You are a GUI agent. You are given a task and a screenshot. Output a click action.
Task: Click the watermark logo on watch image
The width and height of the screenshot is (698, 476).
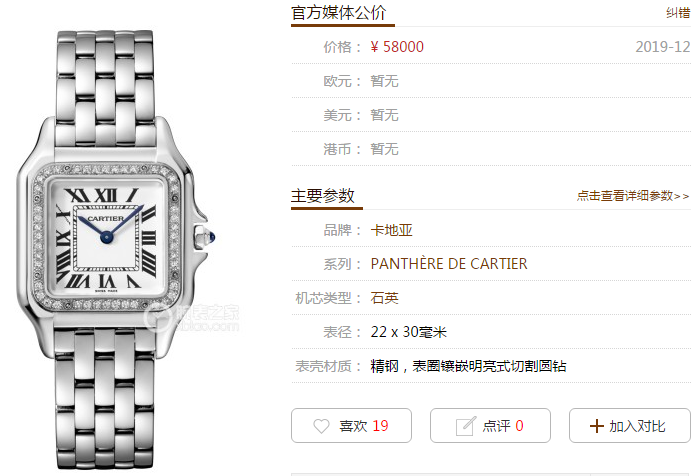coord(191,317)
